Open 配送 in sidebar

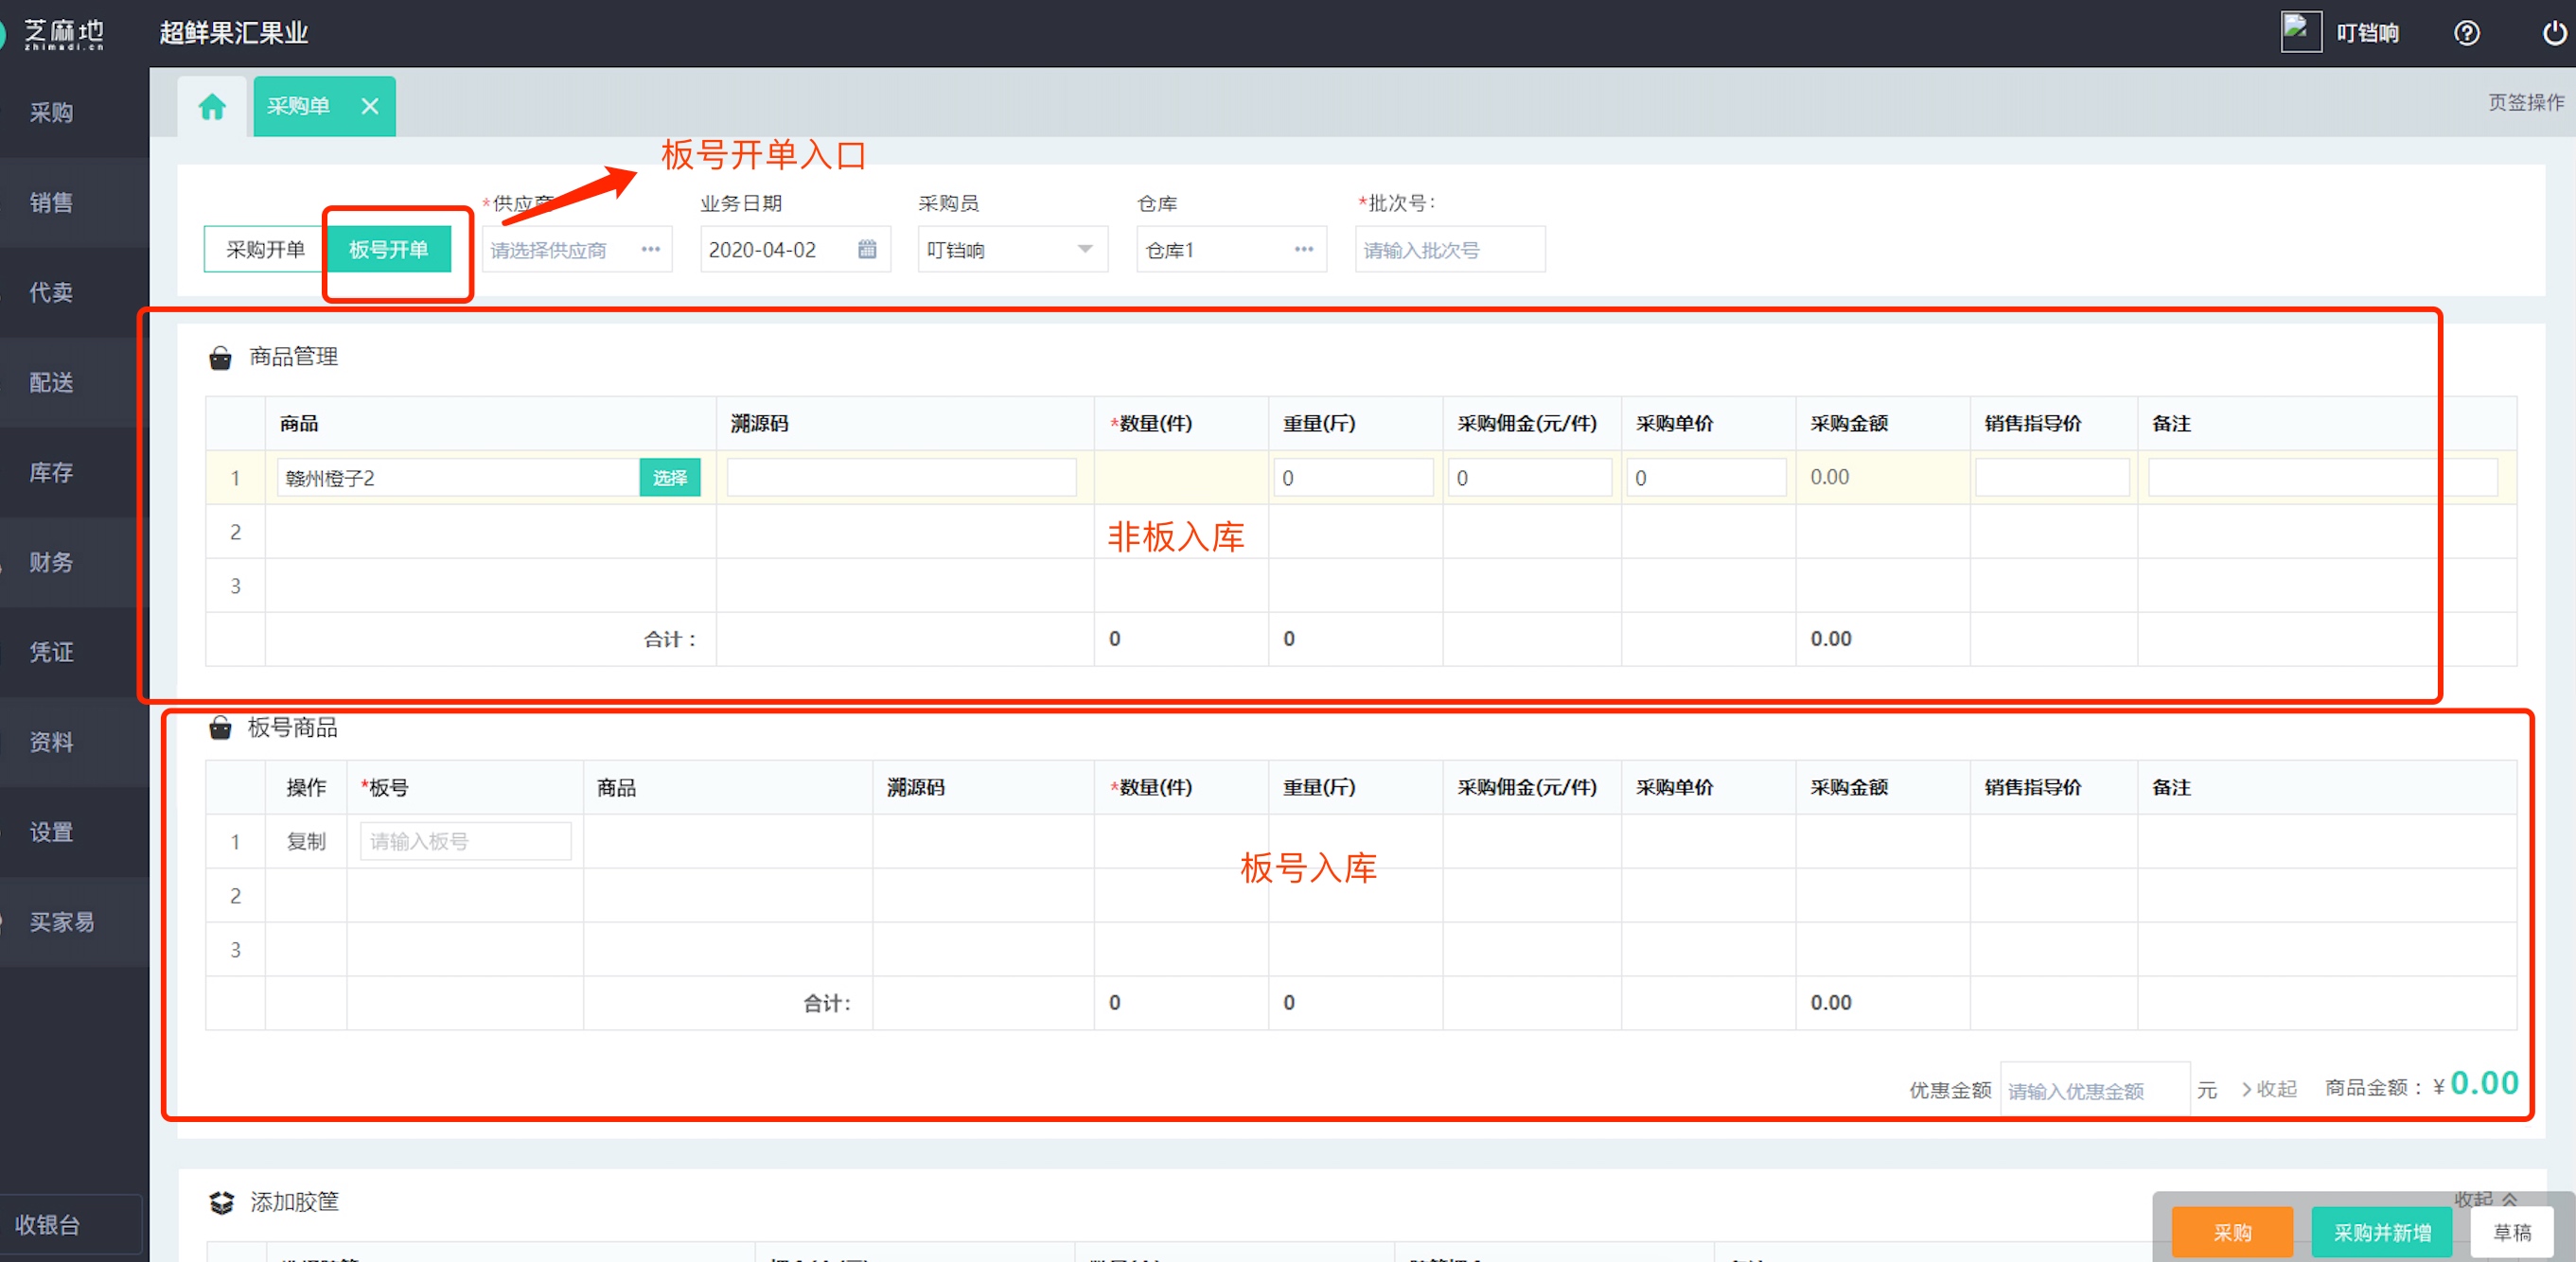tap(52, 382)
